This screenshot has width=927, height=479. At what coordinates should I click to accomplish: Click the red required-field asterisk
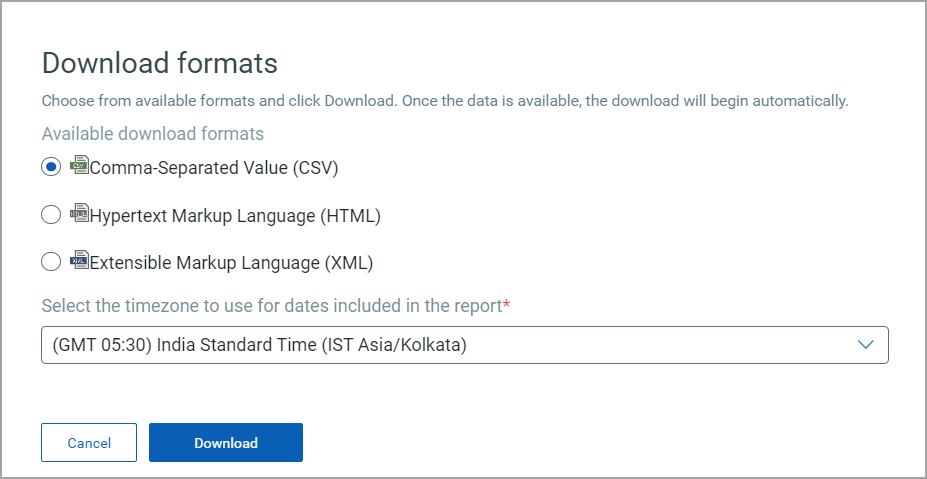pyautogui.click(x=506, y=304)
